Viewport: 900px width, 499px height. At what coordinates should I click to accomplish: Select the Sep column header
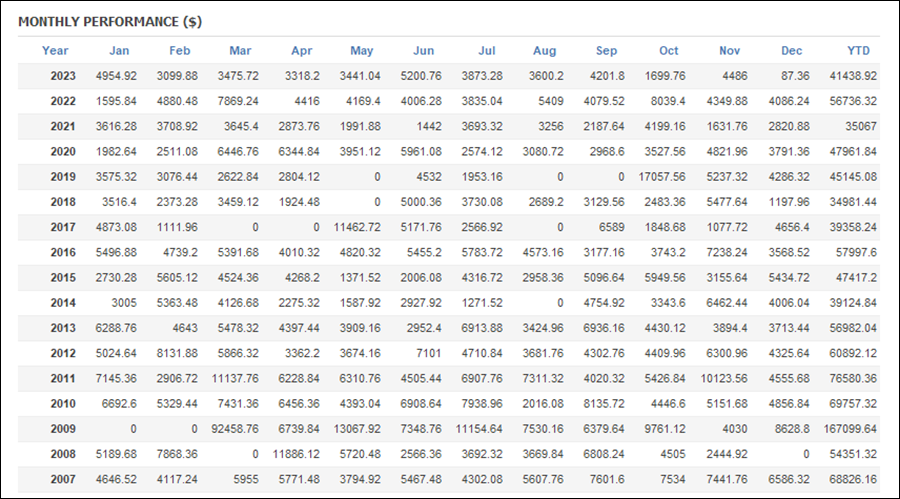[x=606, y=51]
